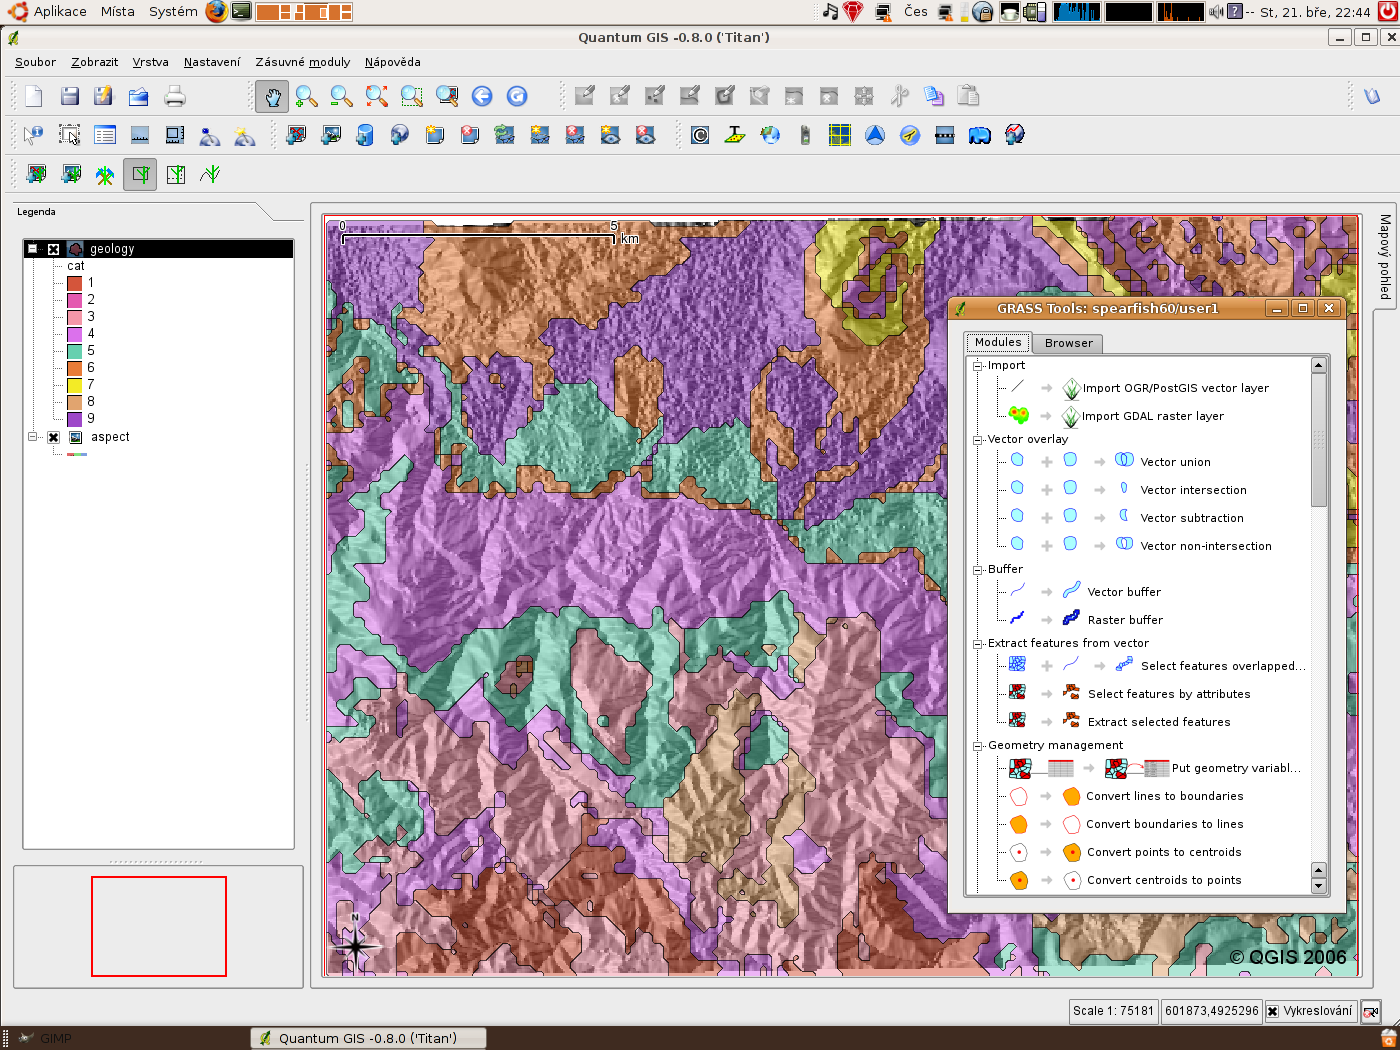Collapse the geology layer in the legend
The width and height of the screenshot is (1400, 1050).
coord(33,249)
